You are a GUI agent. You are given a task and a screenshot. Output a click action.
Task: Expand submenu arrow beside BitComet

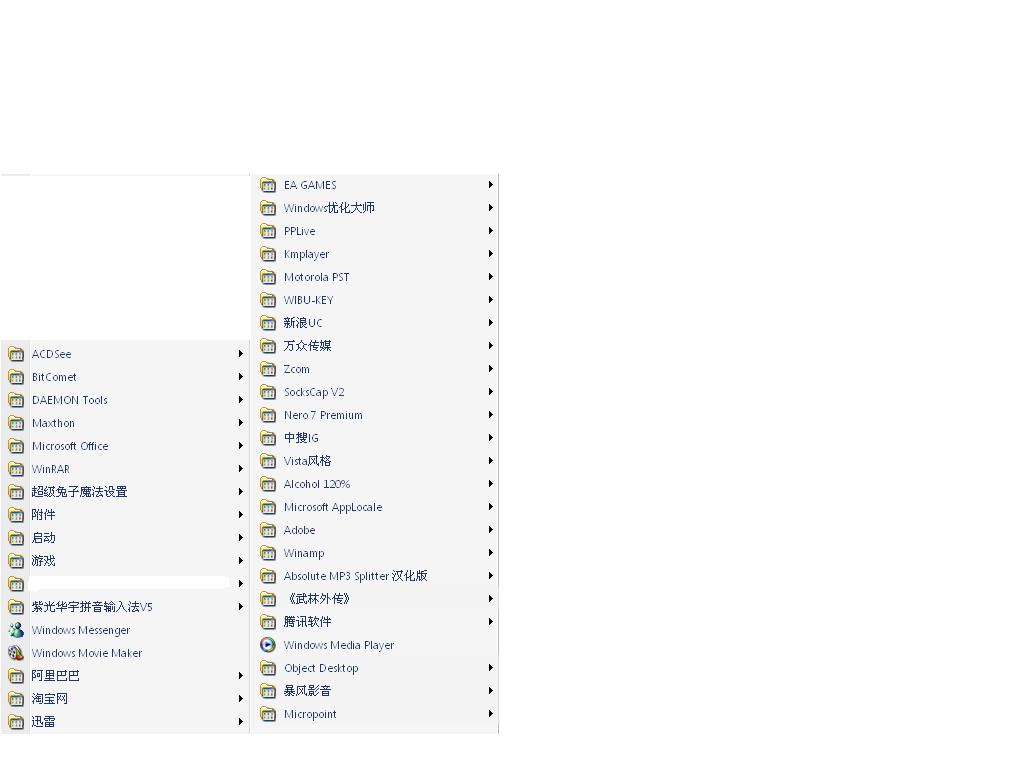pyautogui.click(x=240, y=377)
